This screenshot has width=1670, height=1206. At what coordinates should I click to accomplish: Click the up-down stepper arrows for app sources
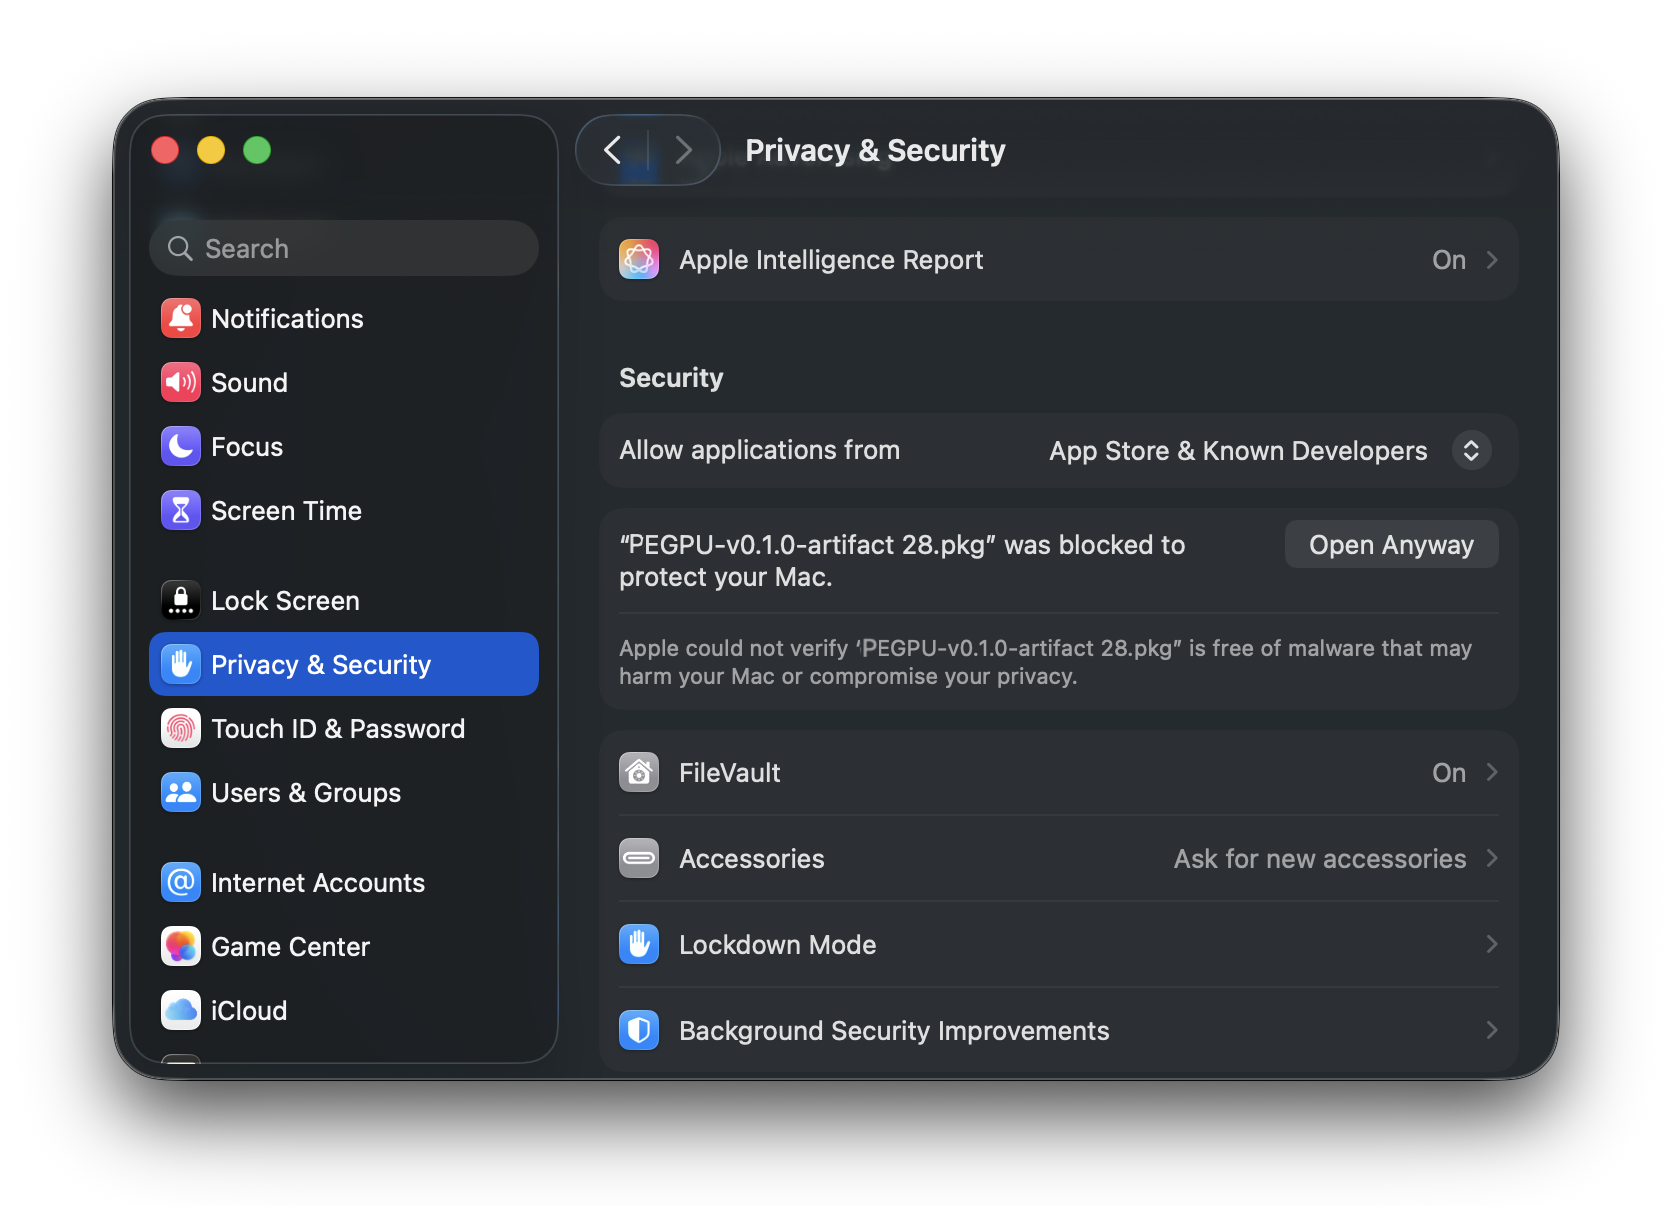click(x=1472, y=451)
